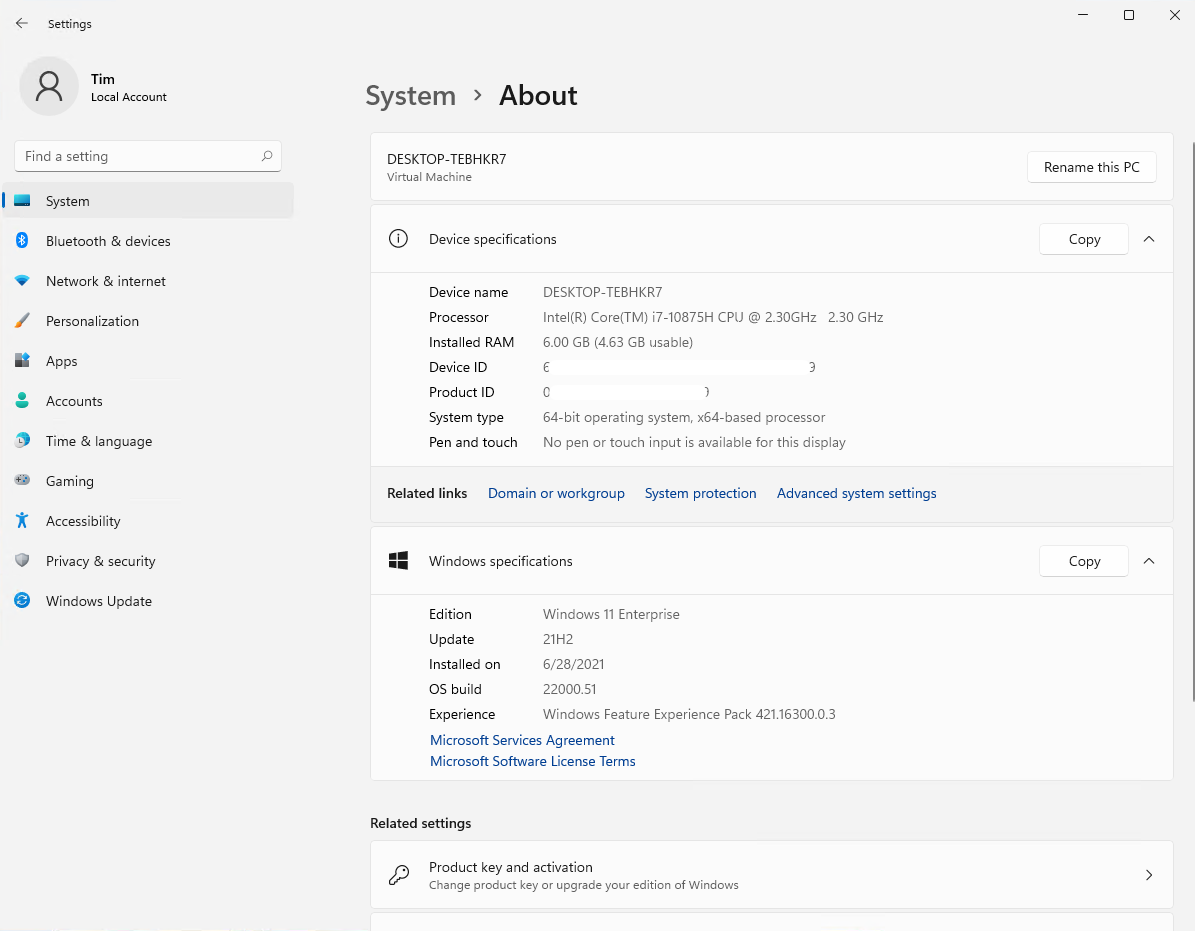The image size is (1195, 931).
Task: Copy the Device specifications
Action: [x=1084, y=239]
